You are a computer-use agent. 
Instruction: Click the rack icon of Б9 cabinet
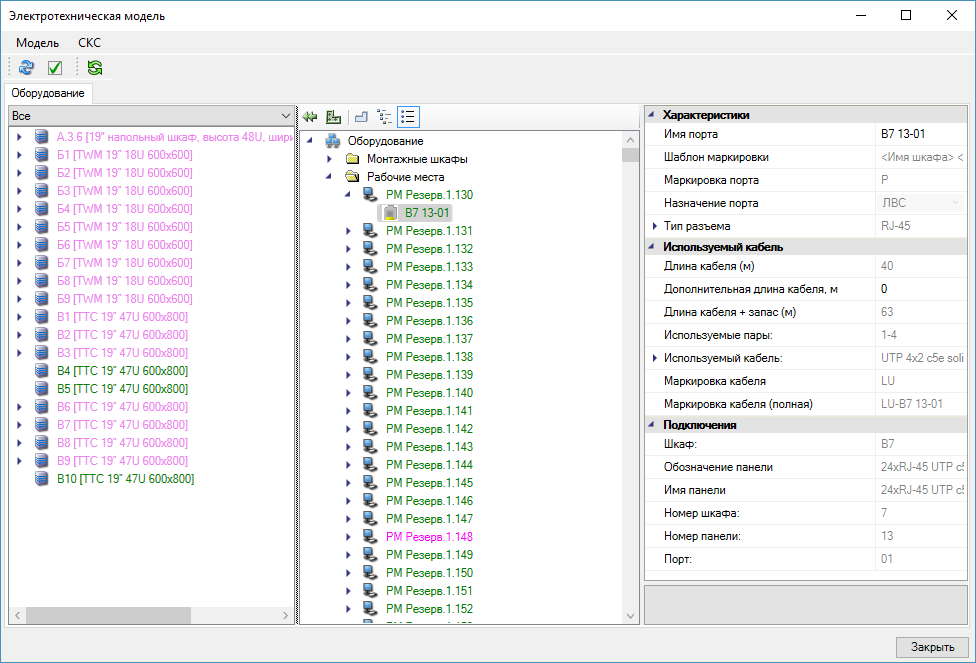coord(42,299)
